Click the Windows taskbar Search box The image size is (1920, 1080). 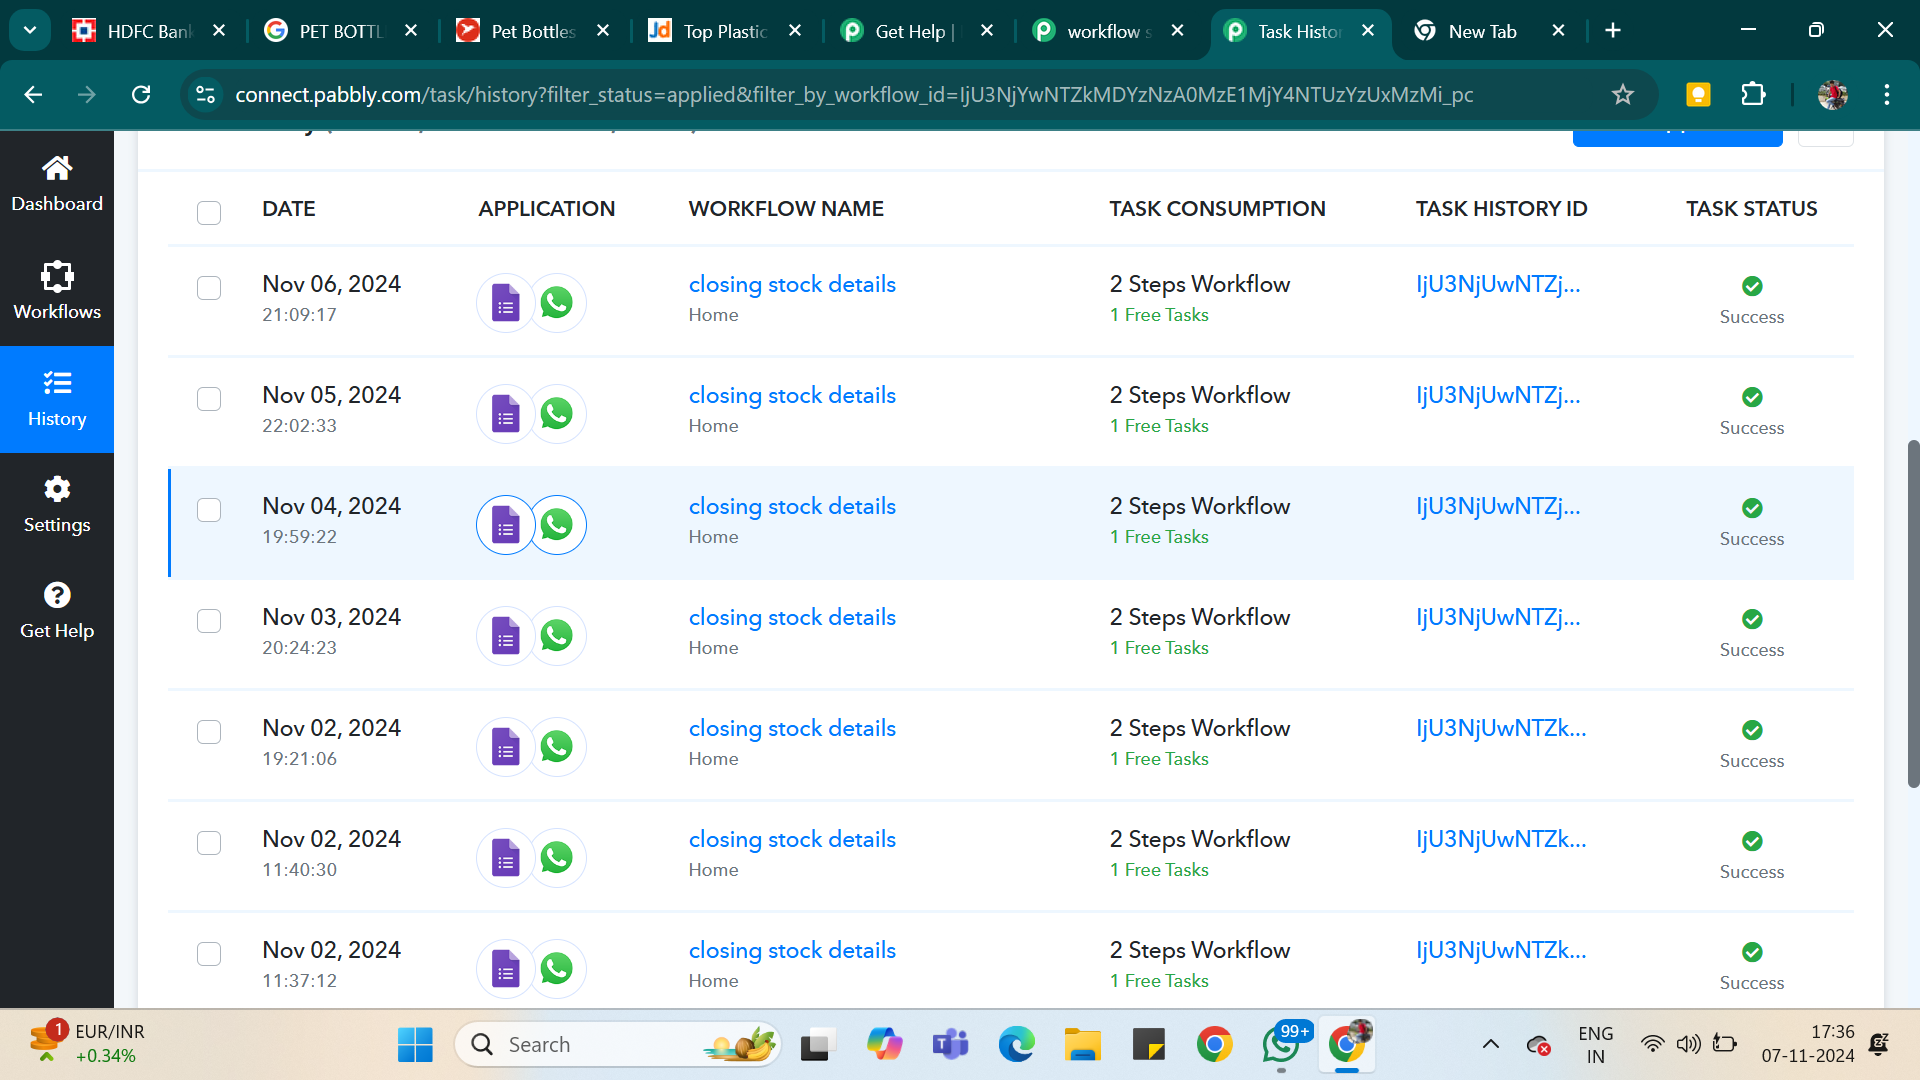pyautogui.click(x=617, y=1045)
